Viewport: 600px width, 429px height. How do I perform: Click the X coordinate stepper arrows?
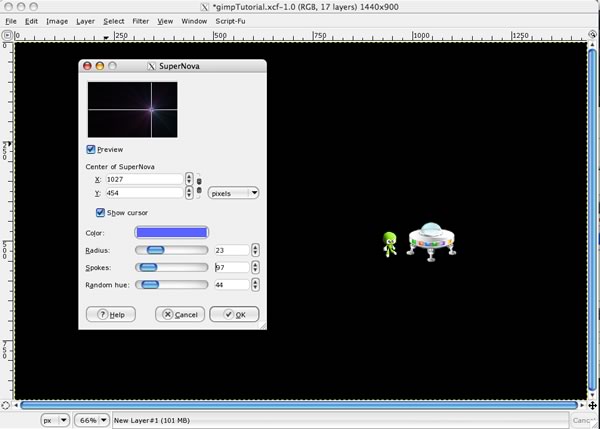click(190, 179)
